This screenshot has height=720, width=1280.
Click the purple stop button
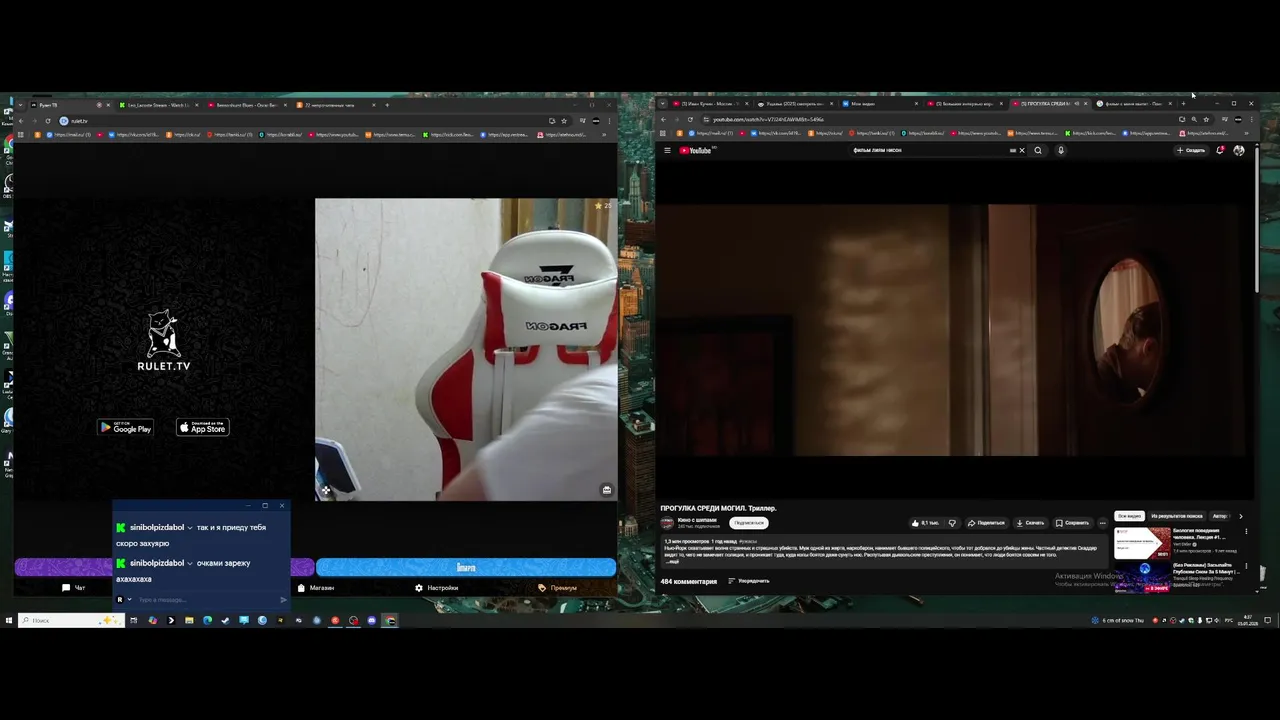(64, 567)
